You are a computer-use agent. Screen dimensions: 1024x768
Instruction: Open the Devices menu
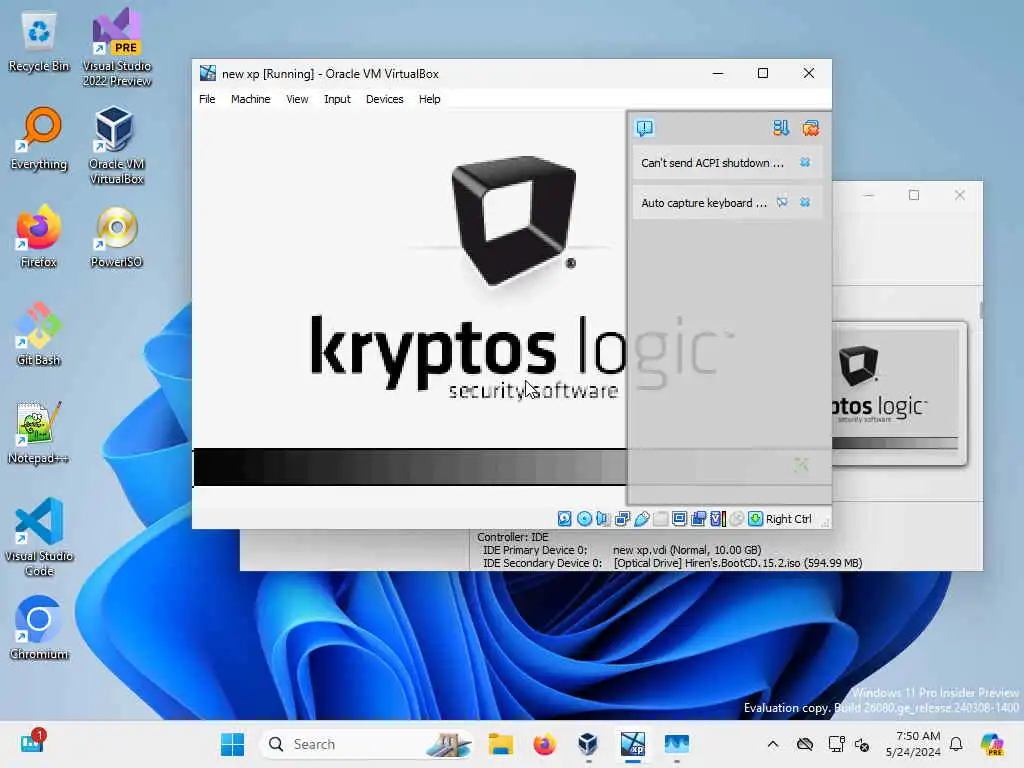click(385, 99)
